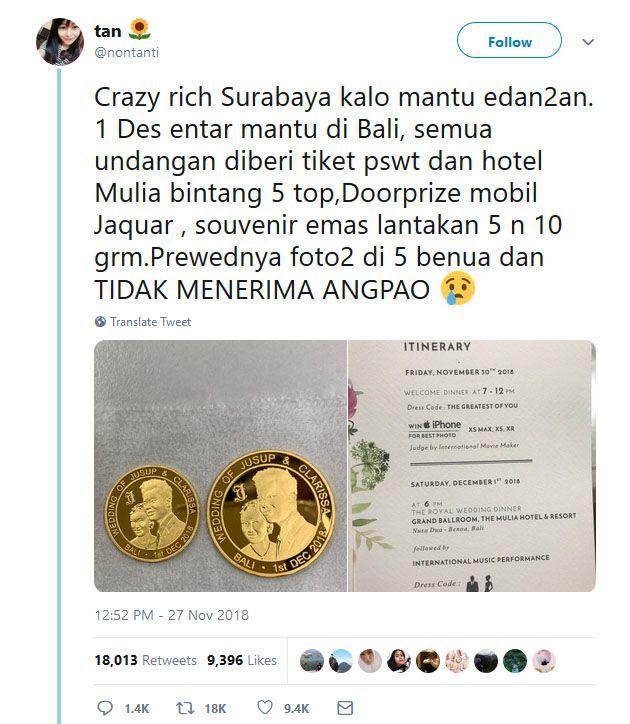630x724 pixels.
Task: Open the tweet options chevron dropdown
Action: (x=588, y=42)
